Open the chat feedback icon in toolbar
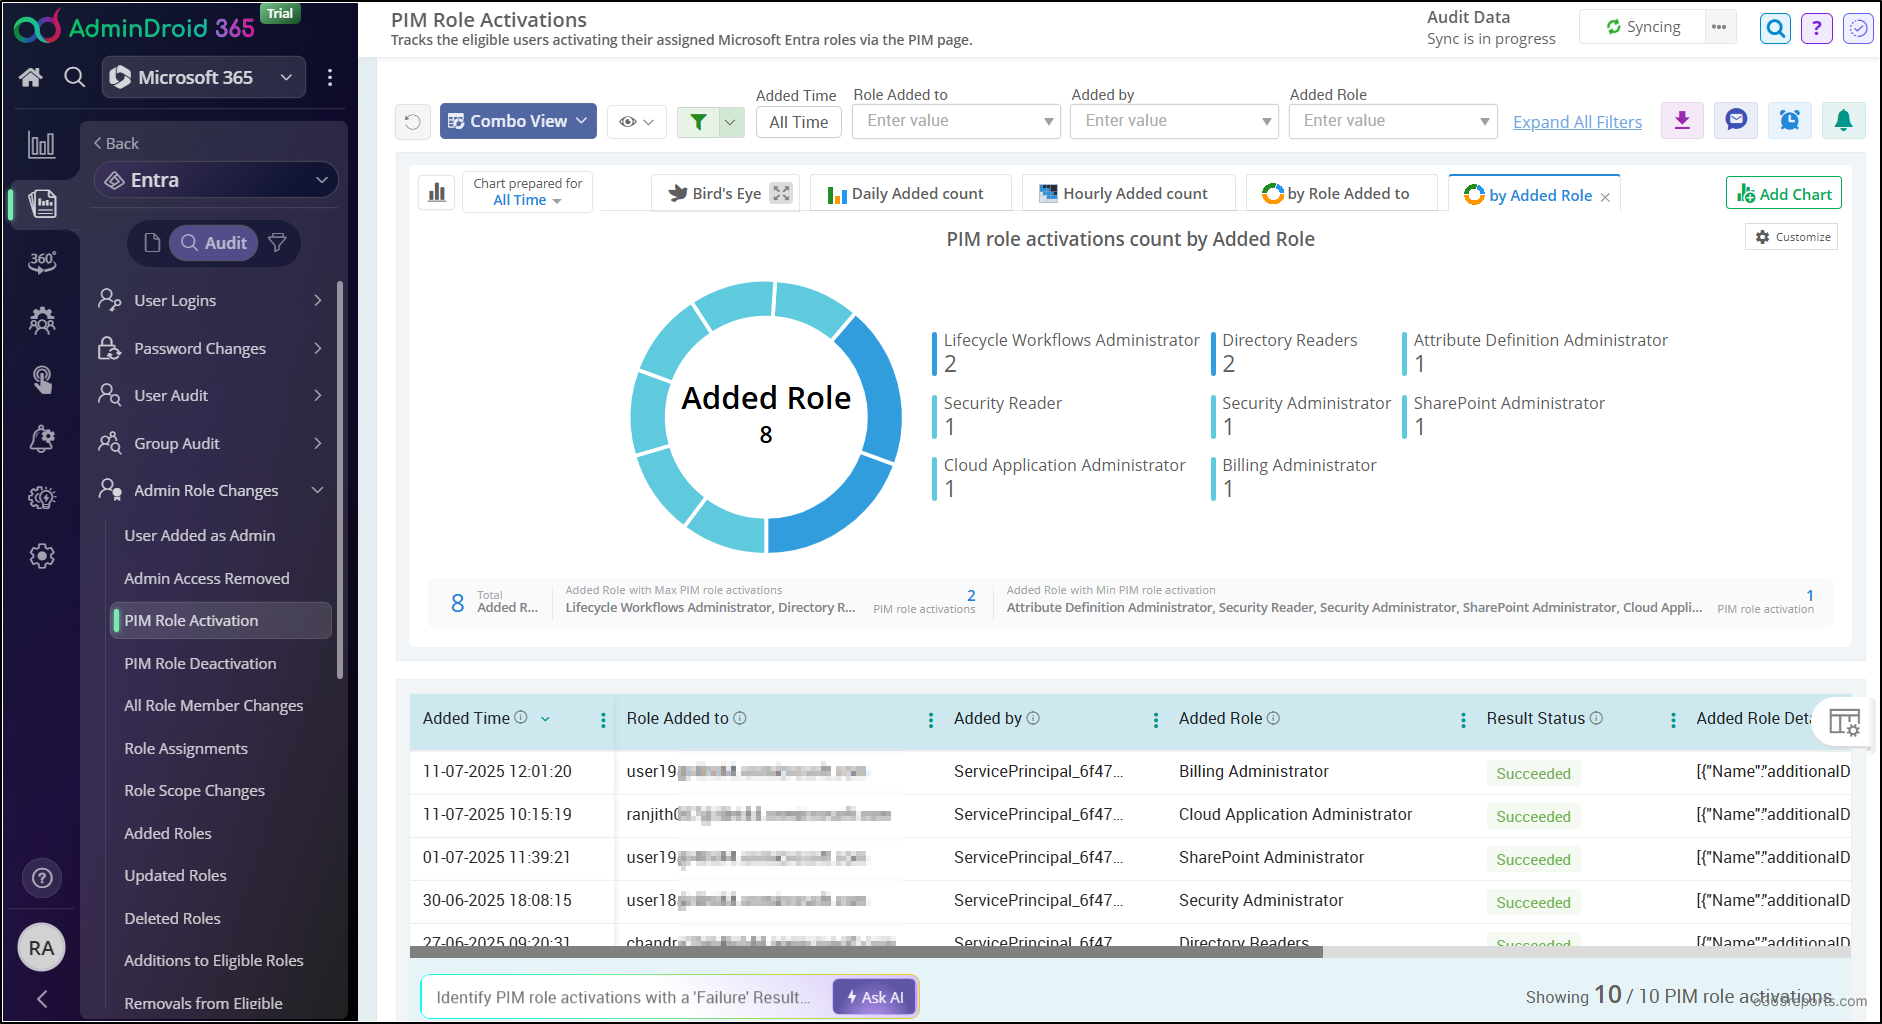This screenshot has width=1882, height=1024. pyautogui.click(x=1736, y=121)
